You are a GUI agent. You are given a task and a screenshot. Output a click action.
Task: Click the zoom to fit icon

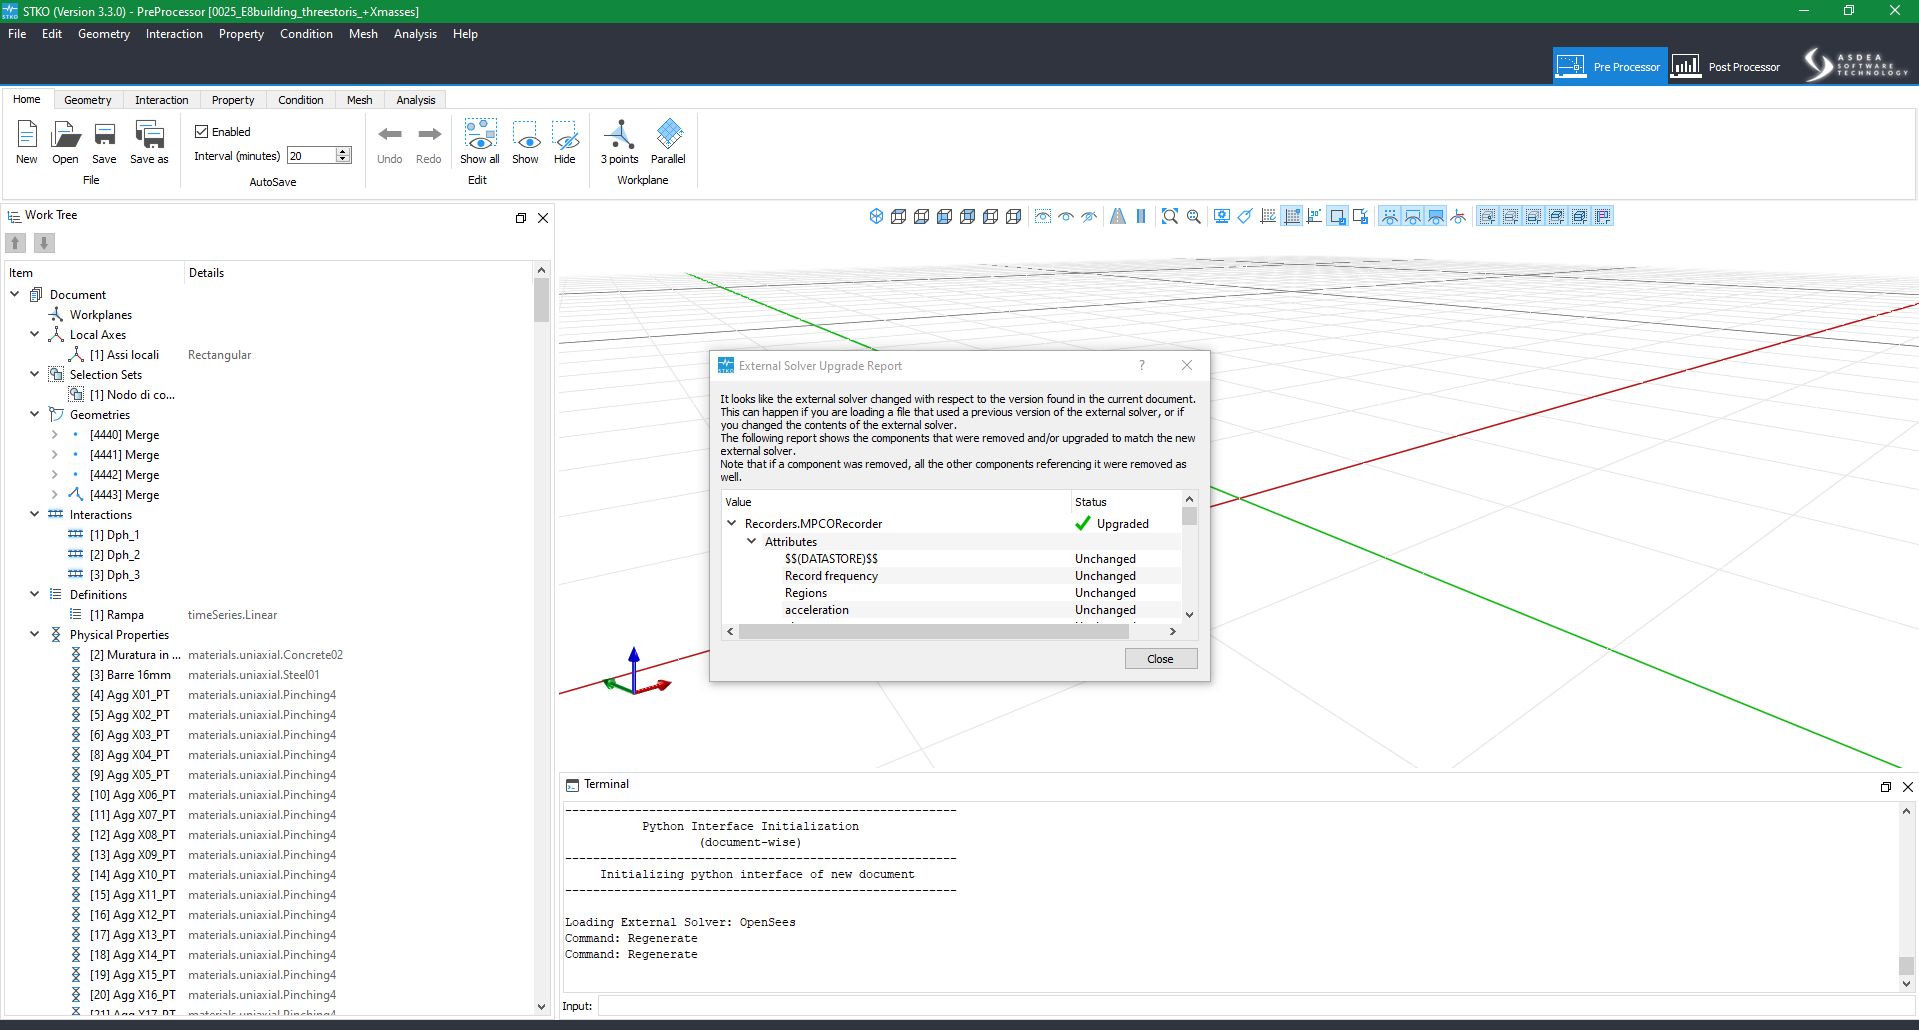pyautogui.click(x=1169, y=216)
